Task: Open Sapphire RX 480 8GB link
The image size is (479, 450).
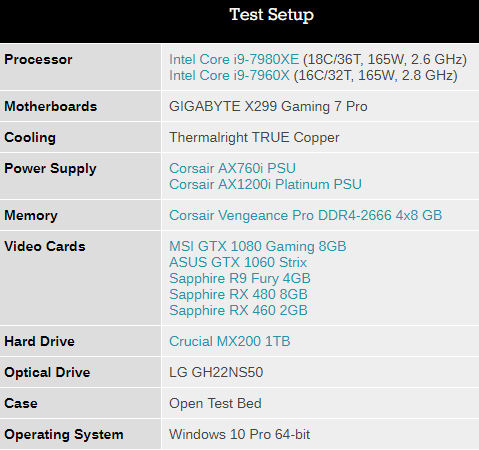Action: point(238,294)
